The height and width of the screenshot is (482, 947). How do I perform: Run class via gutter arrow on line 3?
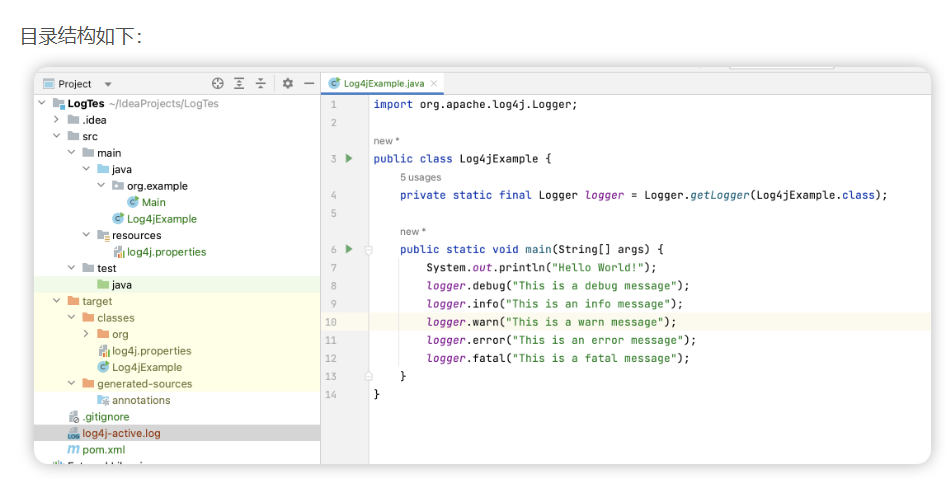(x=348, y=158)
